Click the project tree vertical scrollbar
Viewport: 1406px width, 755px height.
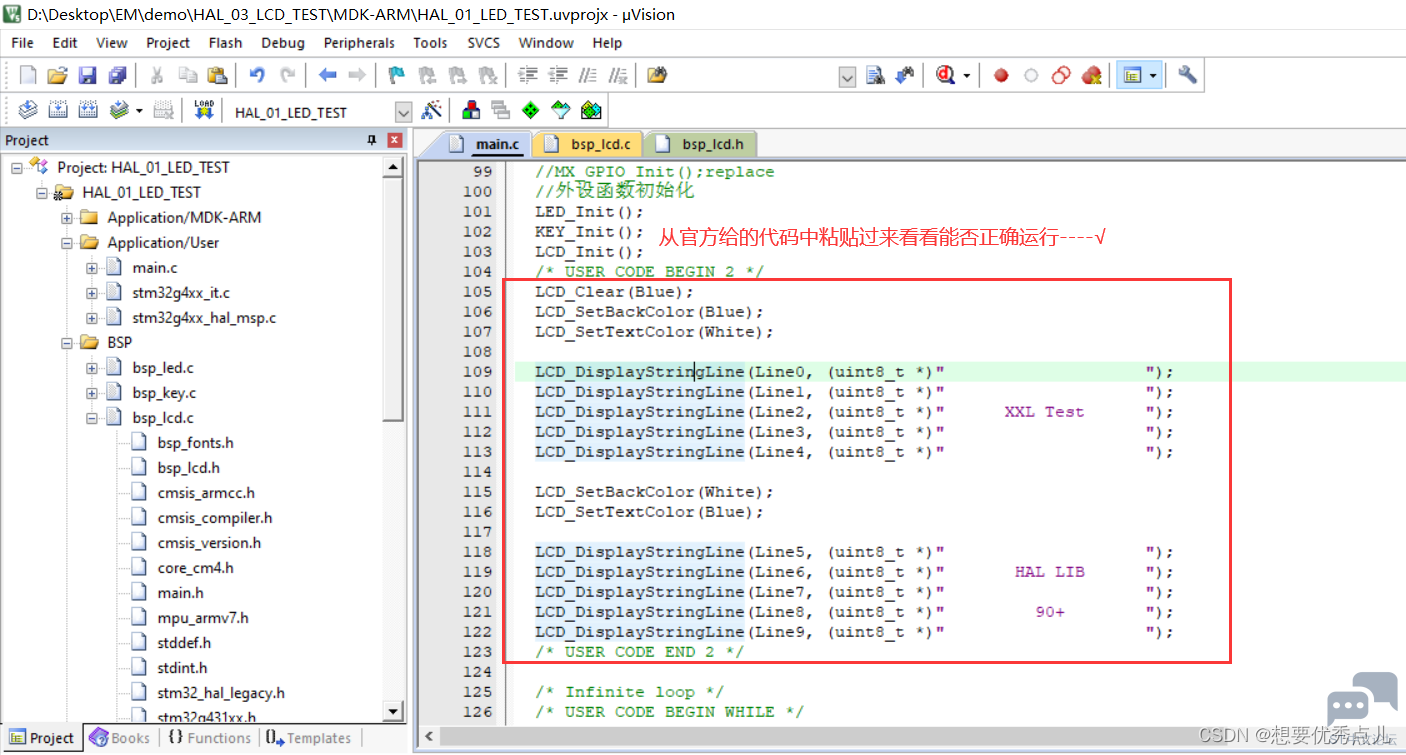tap(394, 300)
